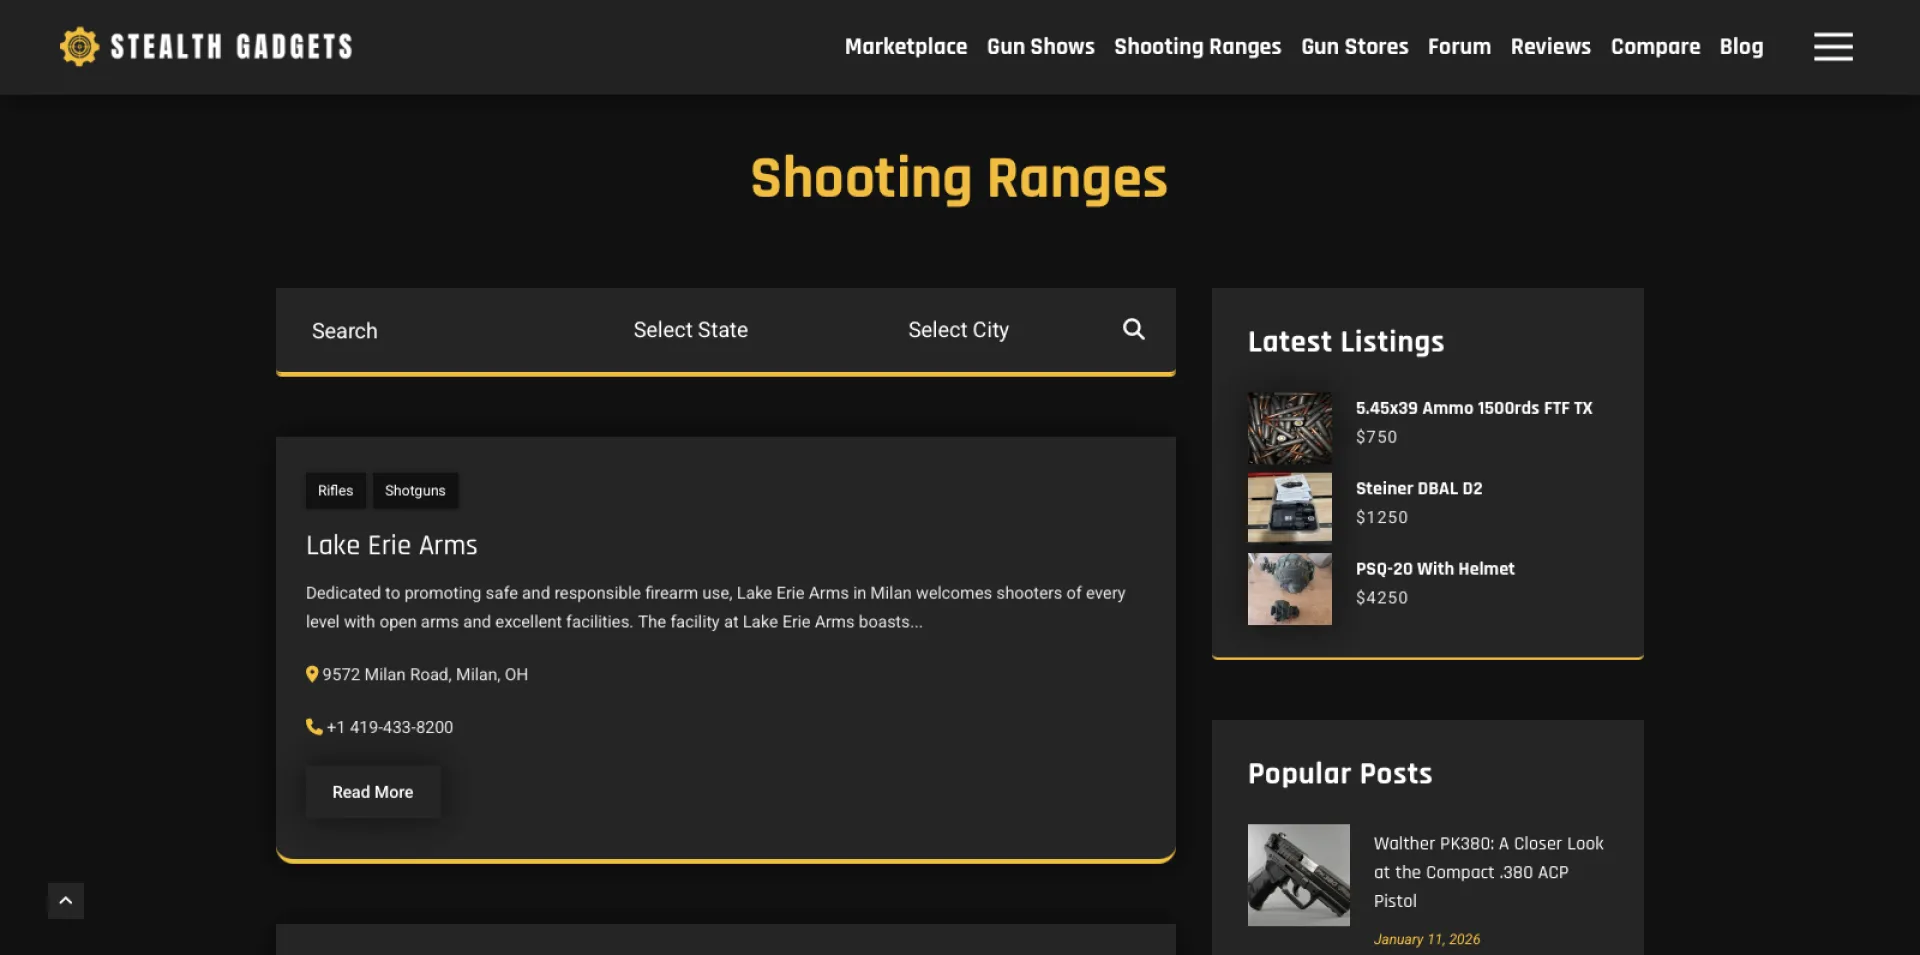1920x955 pixels.
Task: Go to Gun Shows page
Action: tap(1040, 47)
